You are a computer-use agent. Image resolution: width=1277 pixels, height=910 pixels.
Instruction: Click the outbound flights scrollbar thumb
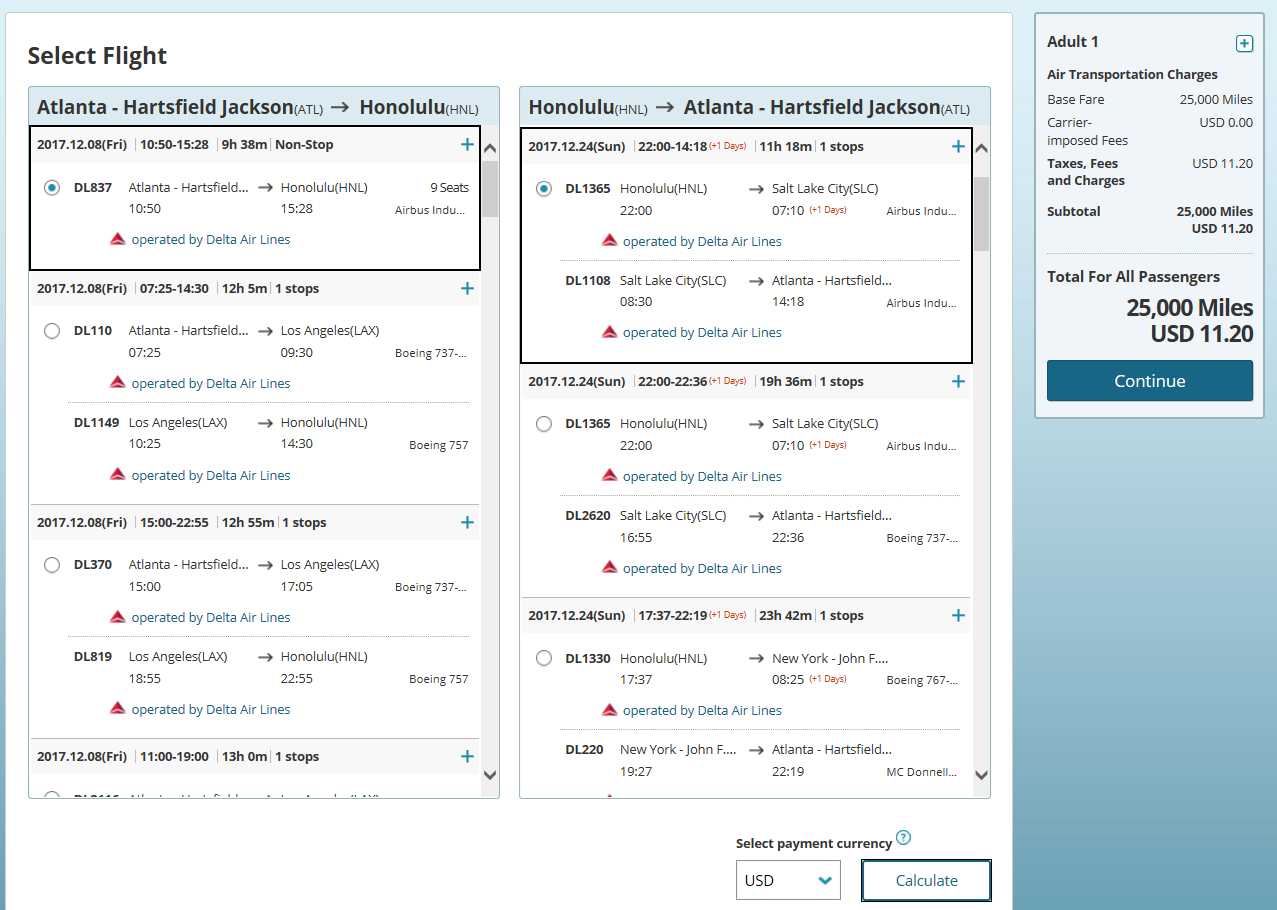(490, 188)
